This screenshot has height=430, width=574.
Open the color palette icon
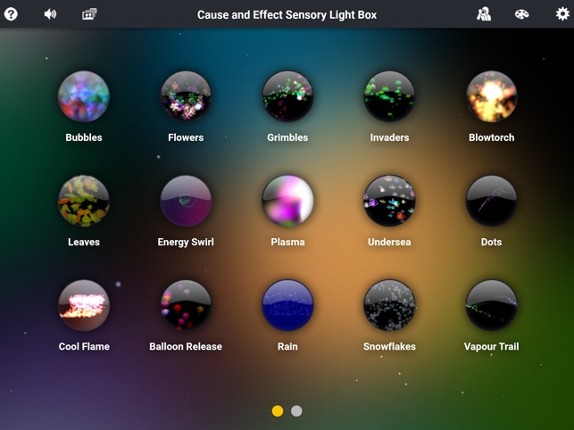[x=522, y=14]
